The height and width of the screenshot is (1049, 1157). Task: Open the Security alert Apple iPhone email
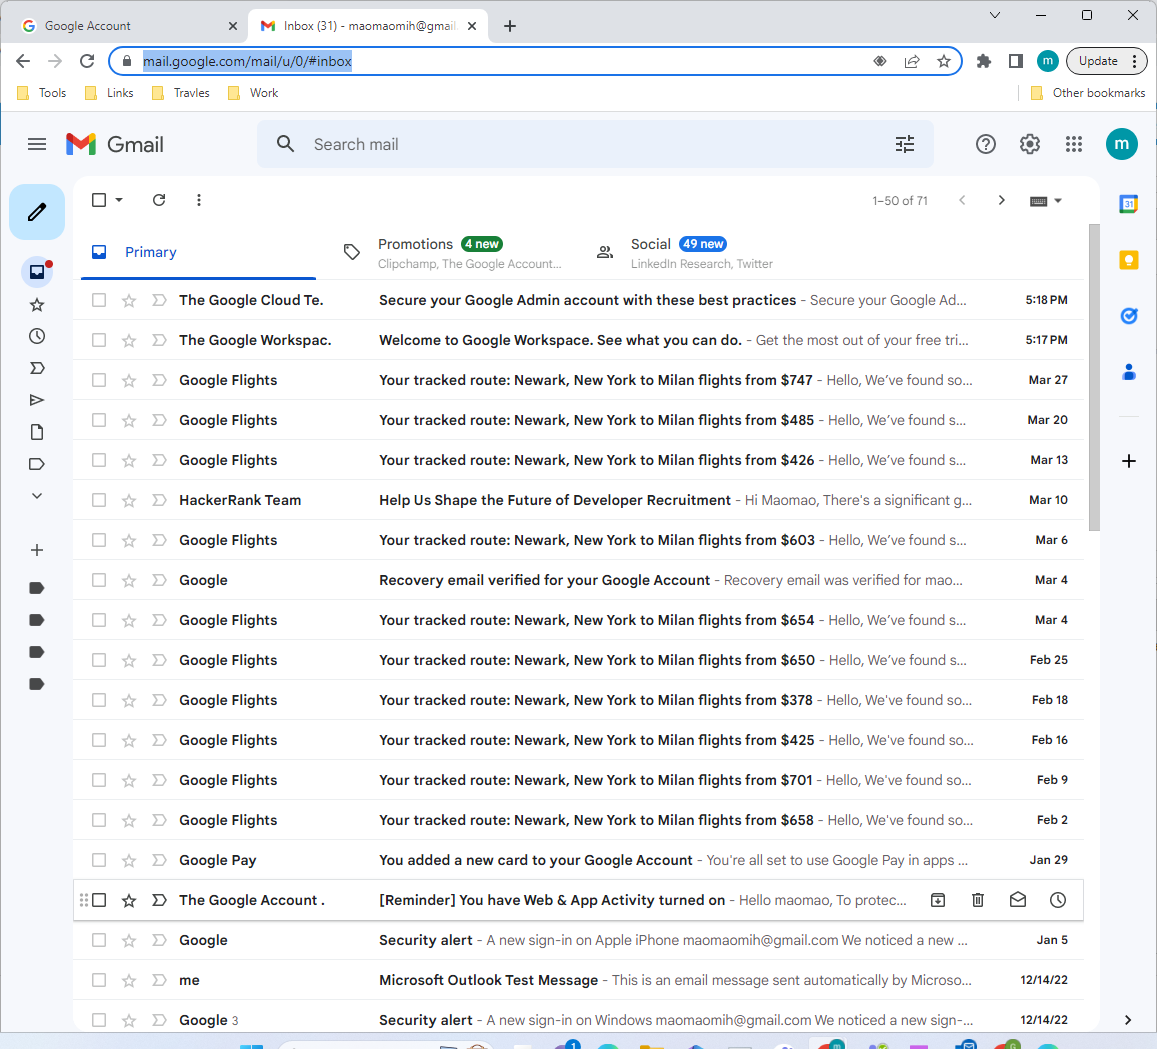click(x=578, y=941)
